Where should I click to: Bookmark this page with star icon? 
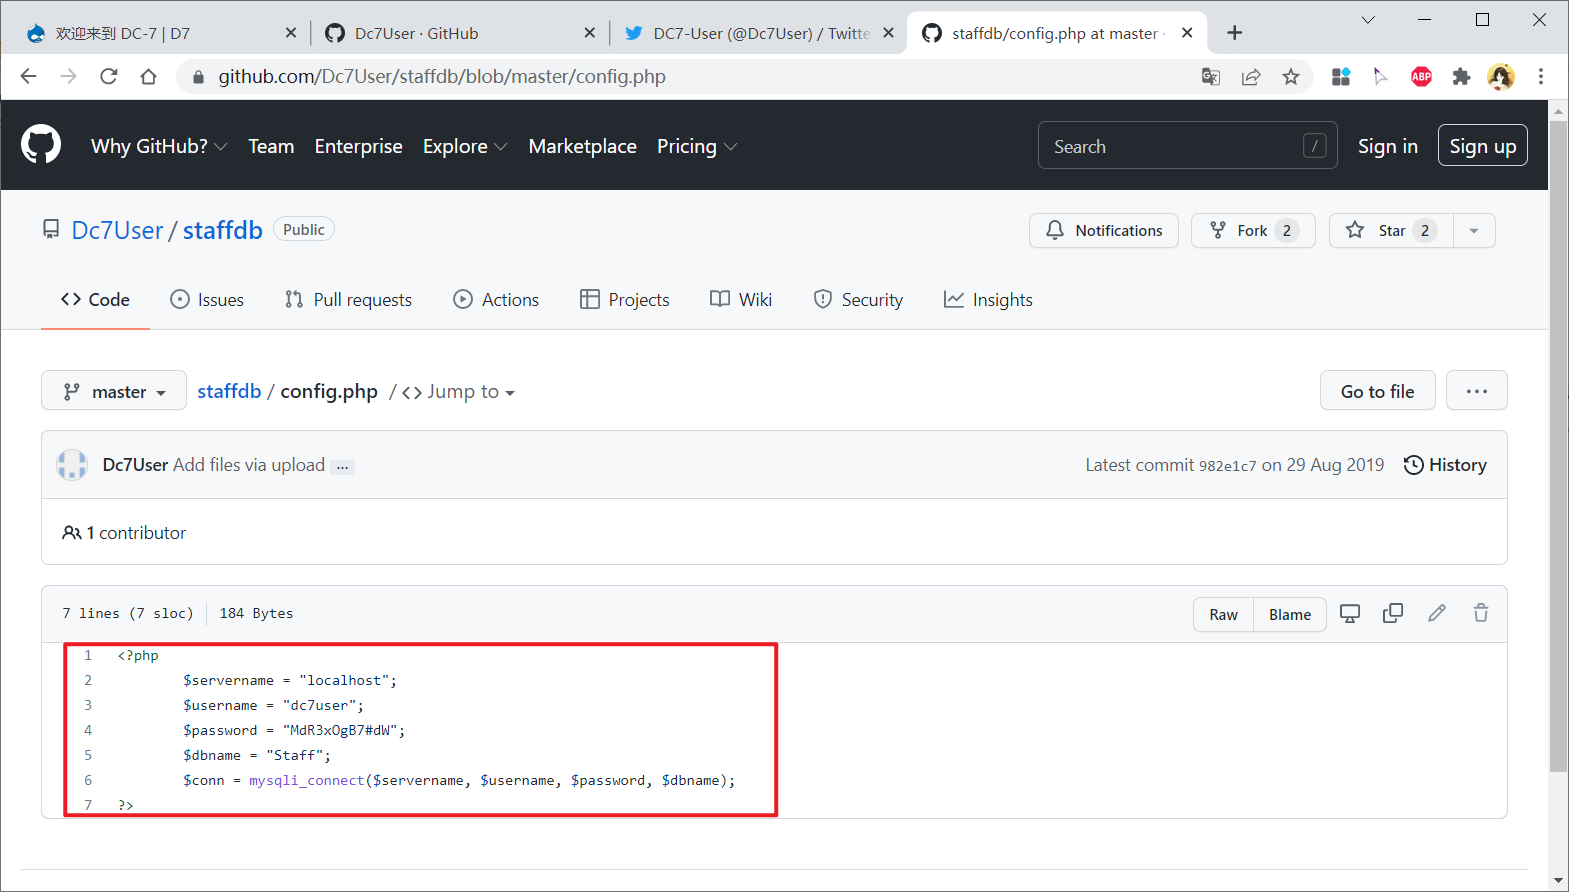[1291, 76]
